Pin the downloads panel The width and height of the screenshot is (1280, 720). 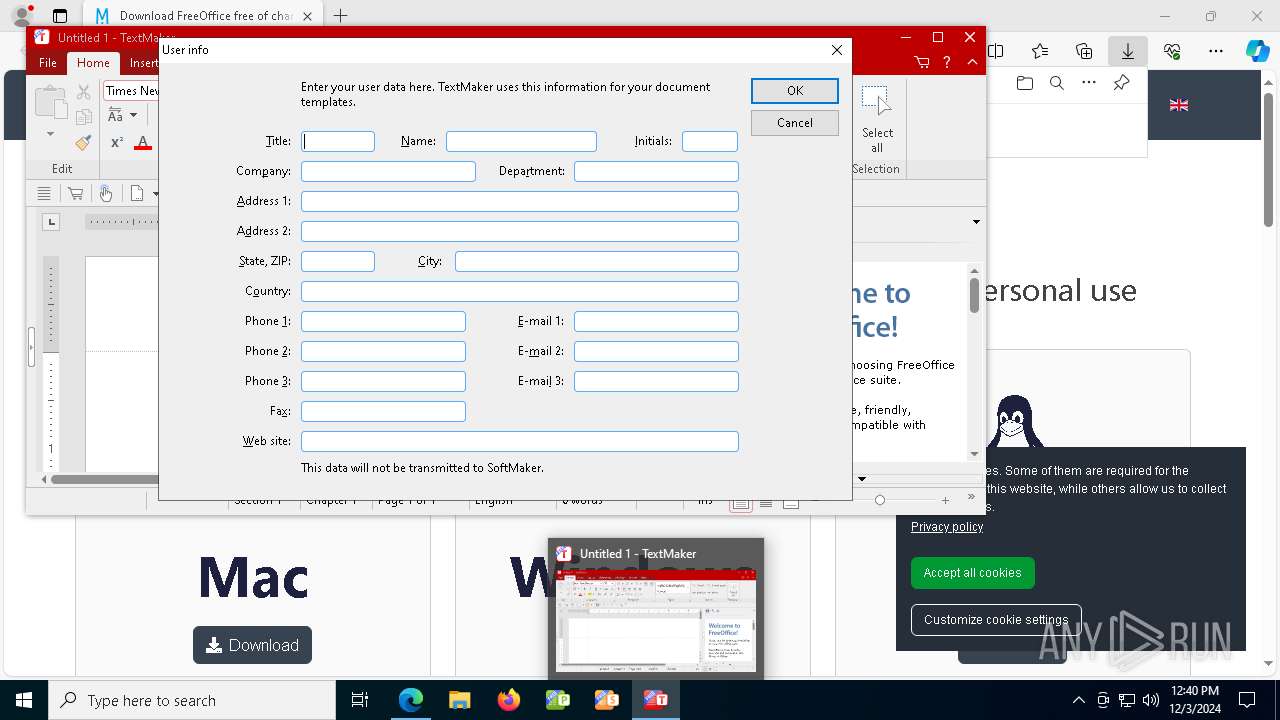coord(1121,83)
